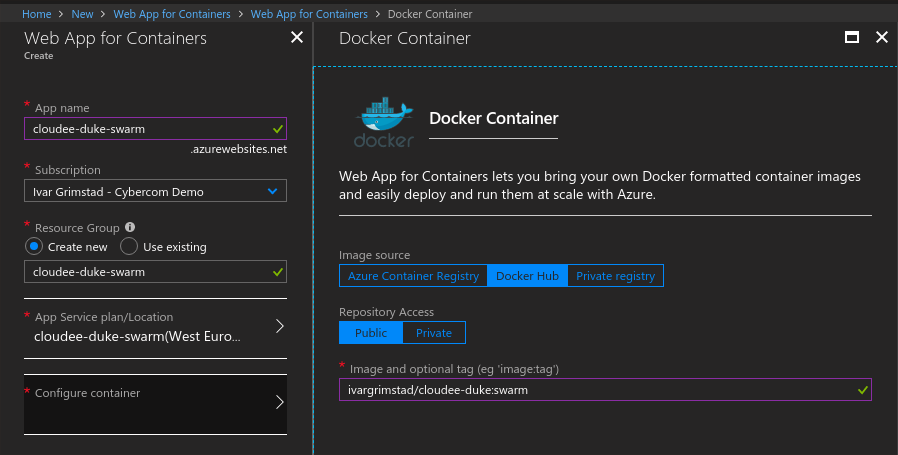The width and height of the screenshot is (898, 455).
Task: Open App Service plan/Location settings
Action: [155, 328]
